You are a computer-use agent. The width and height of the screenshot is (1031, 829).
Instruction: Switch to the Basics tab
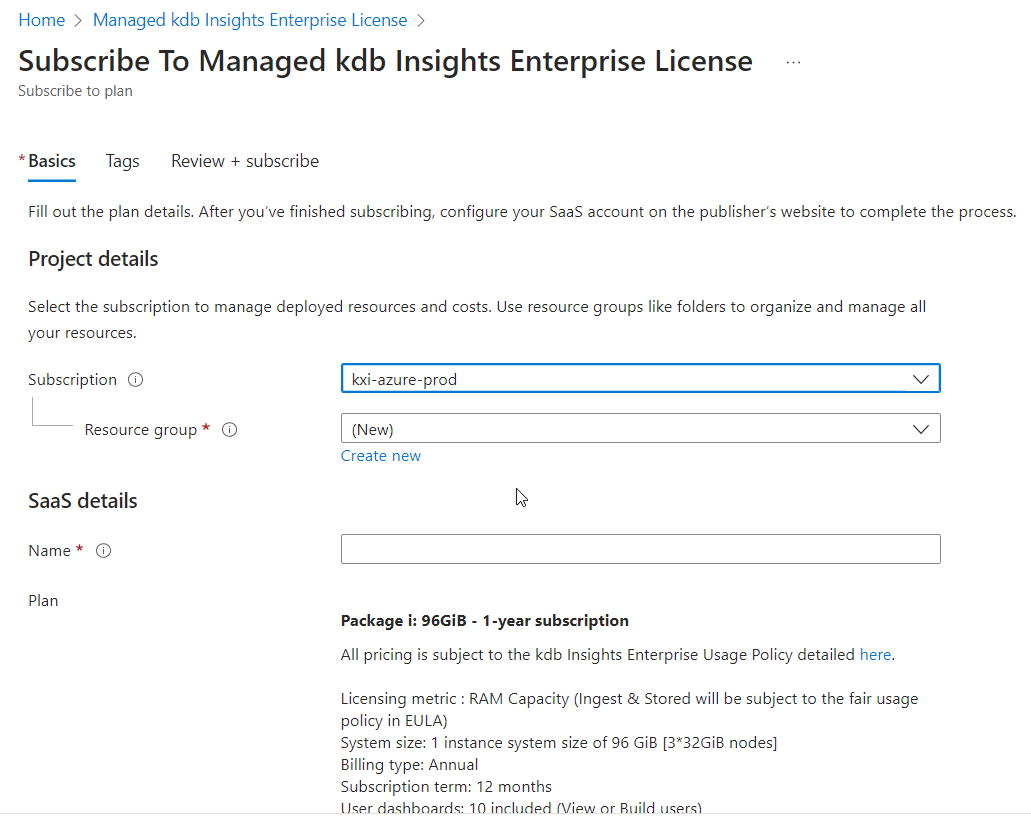point(51,161)
